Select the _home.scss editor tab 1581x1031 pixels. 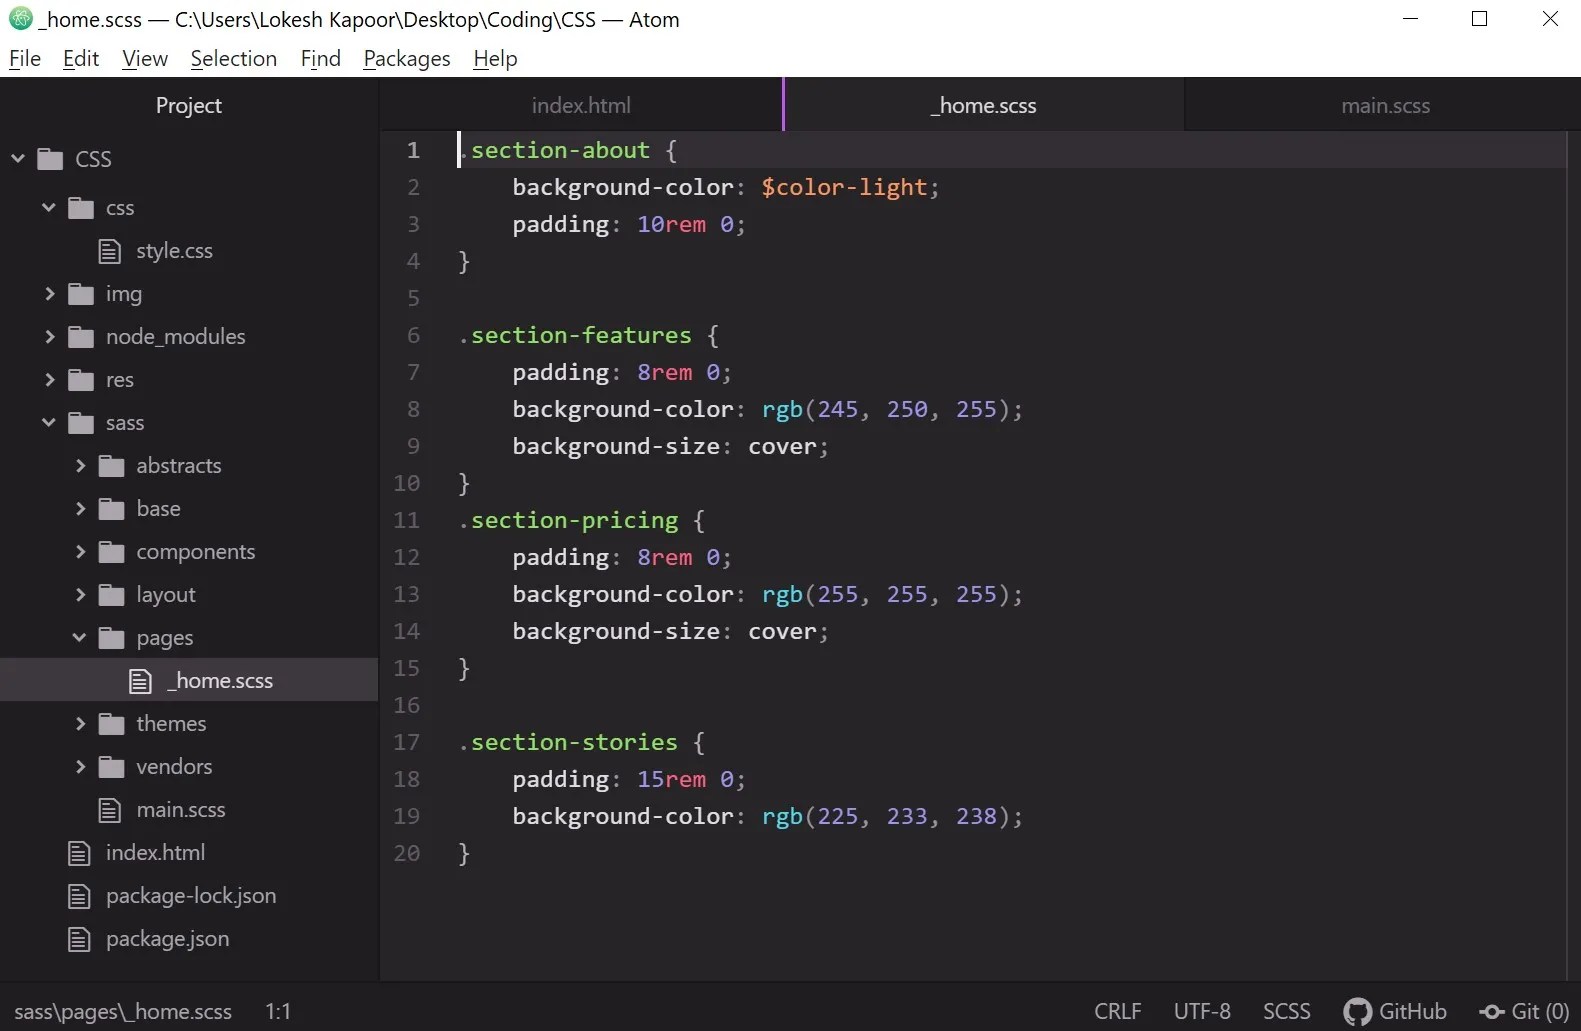984,105
